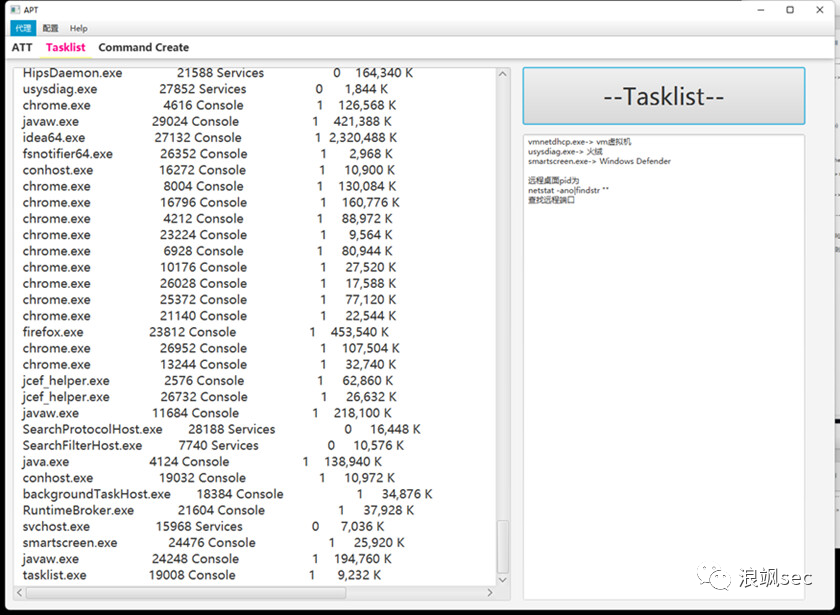Click the vertical scrollbar thumb of process list
Screen dimensions: 840x615
[x=502, y=547]
